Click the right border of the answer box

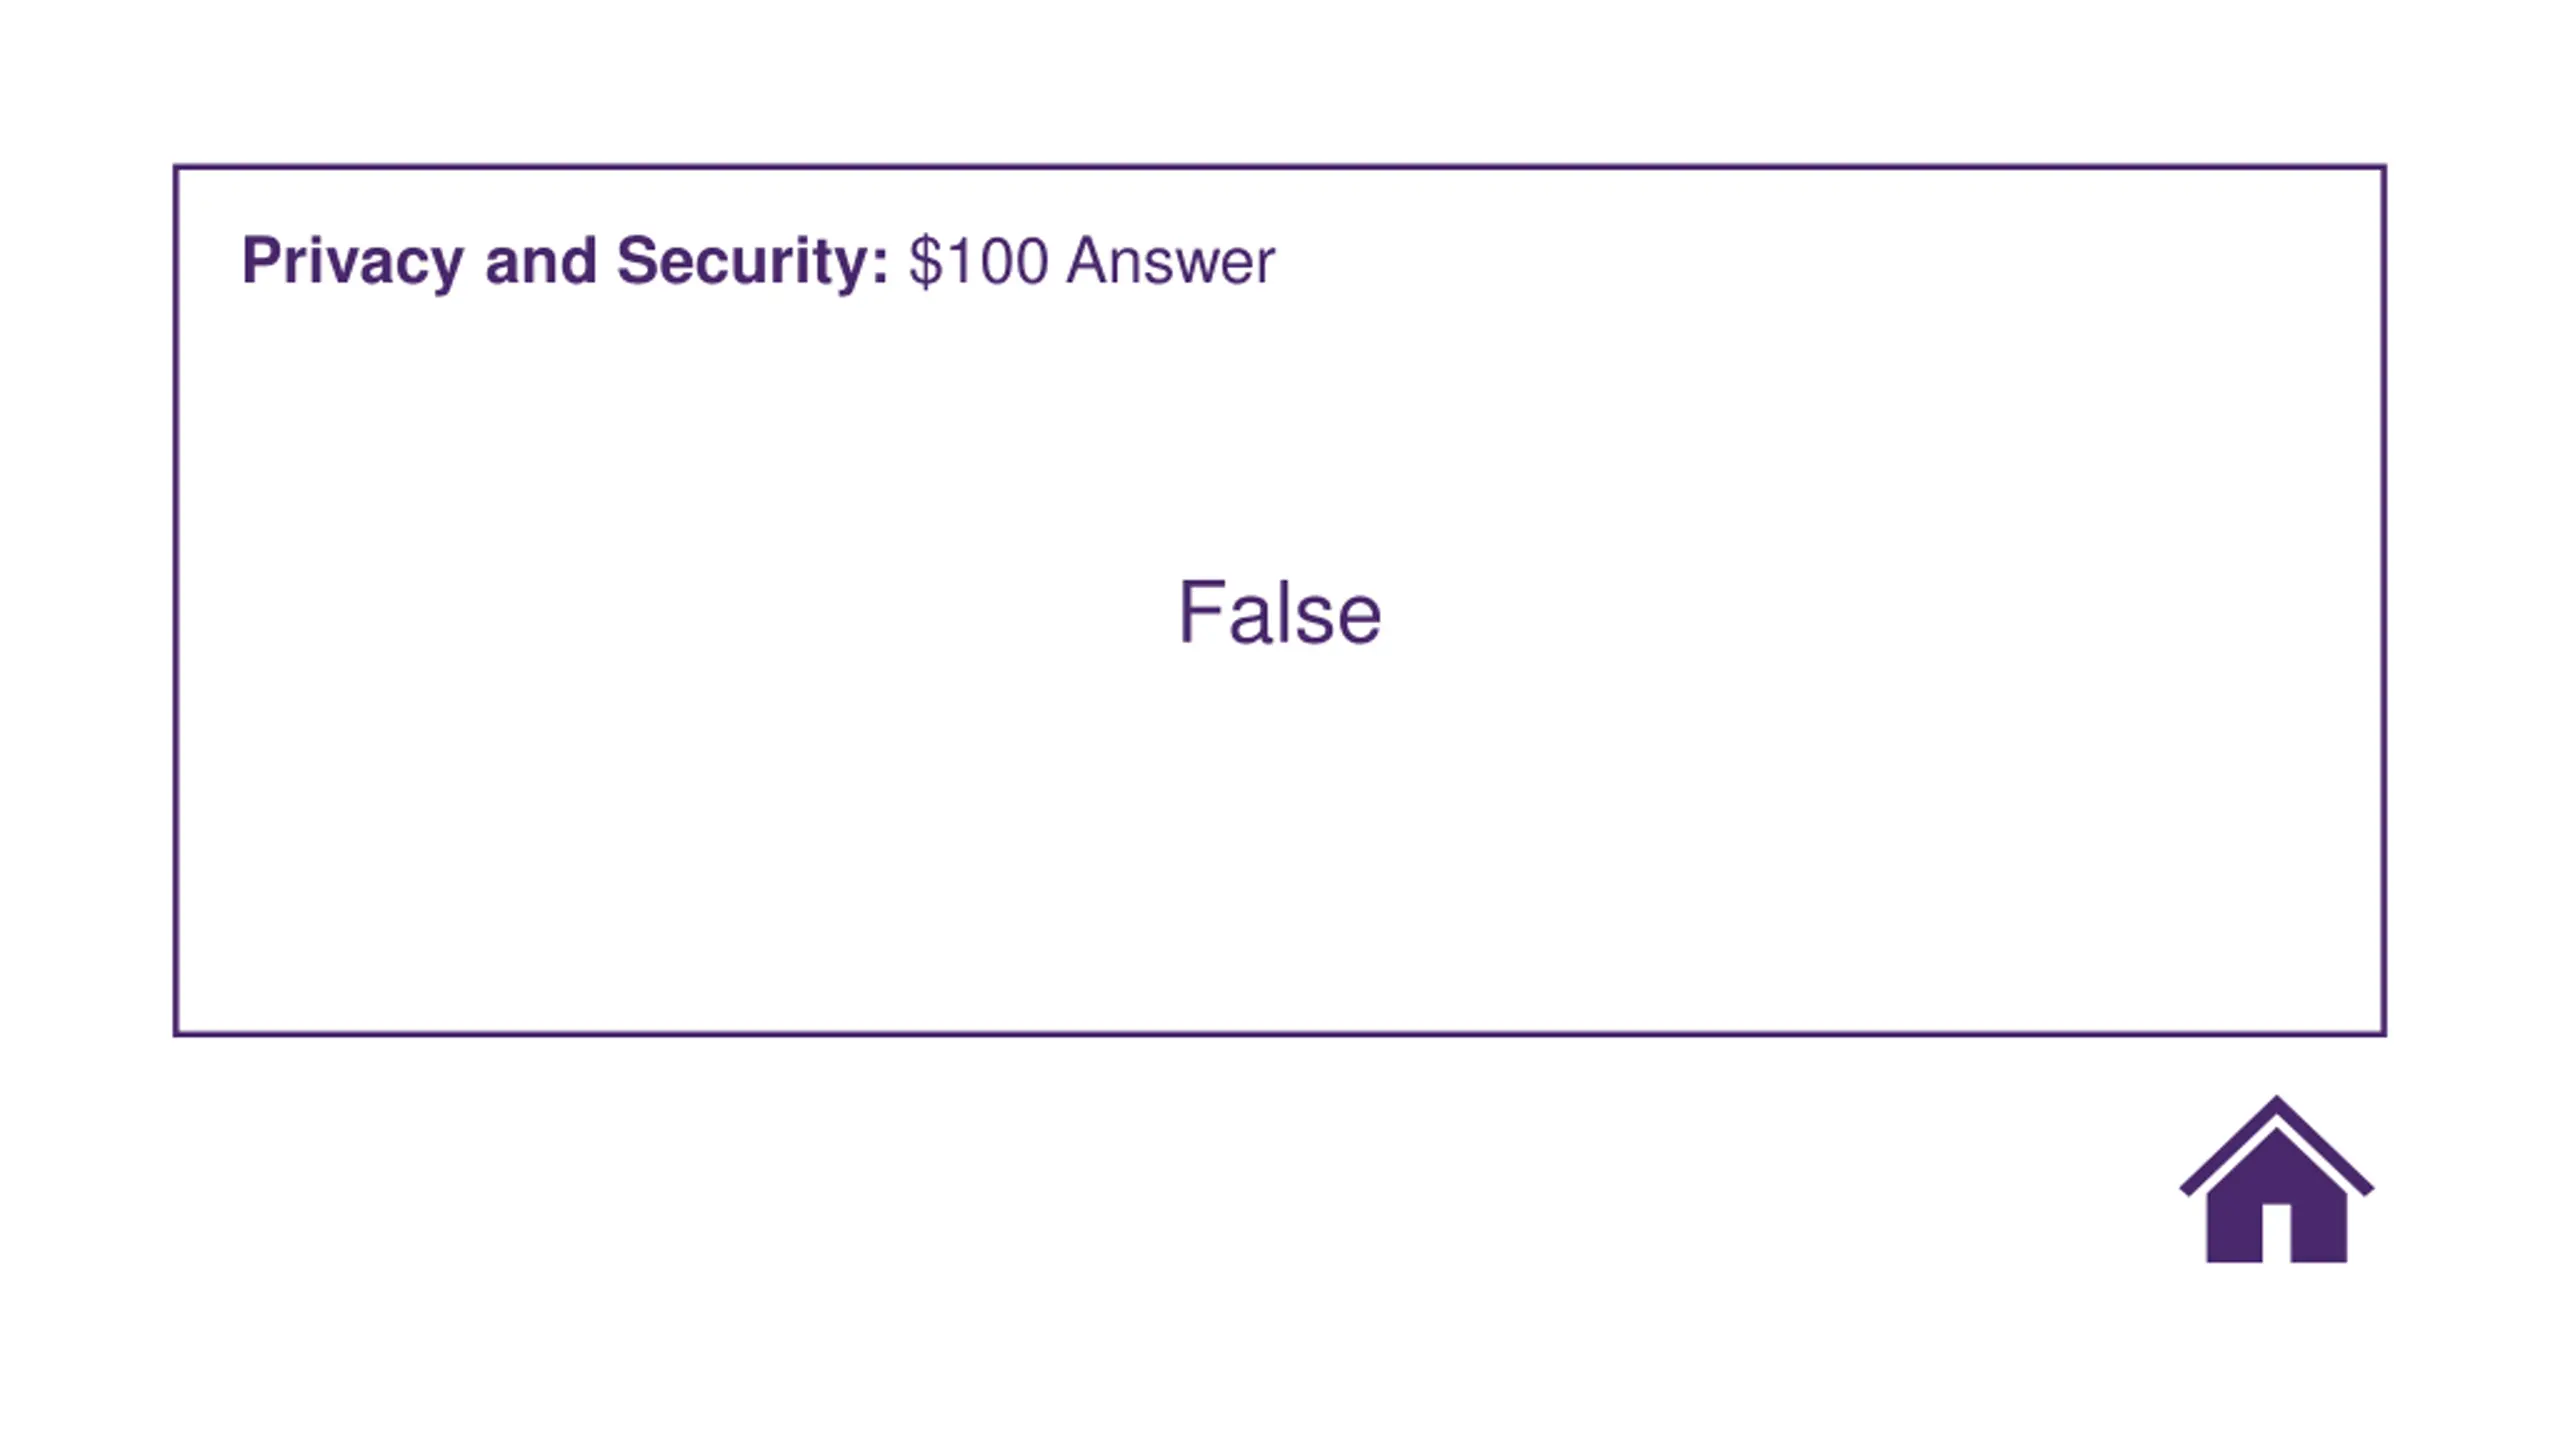click(x=2384, y=600)
